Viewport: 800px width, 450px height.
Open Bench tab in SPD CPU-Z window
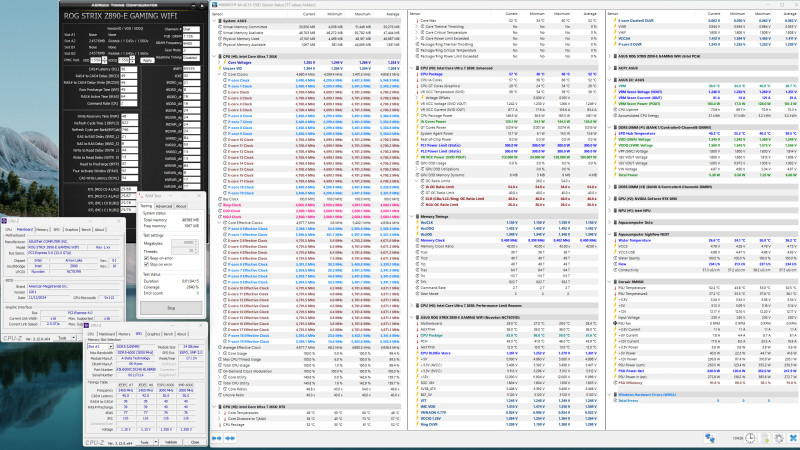(168, 334)
